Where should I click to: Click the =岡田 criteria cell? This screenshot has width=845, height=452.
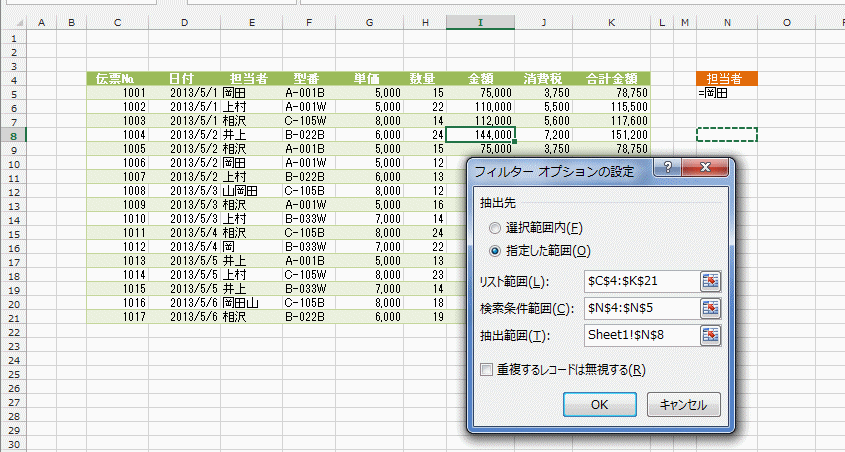[727, 93]
